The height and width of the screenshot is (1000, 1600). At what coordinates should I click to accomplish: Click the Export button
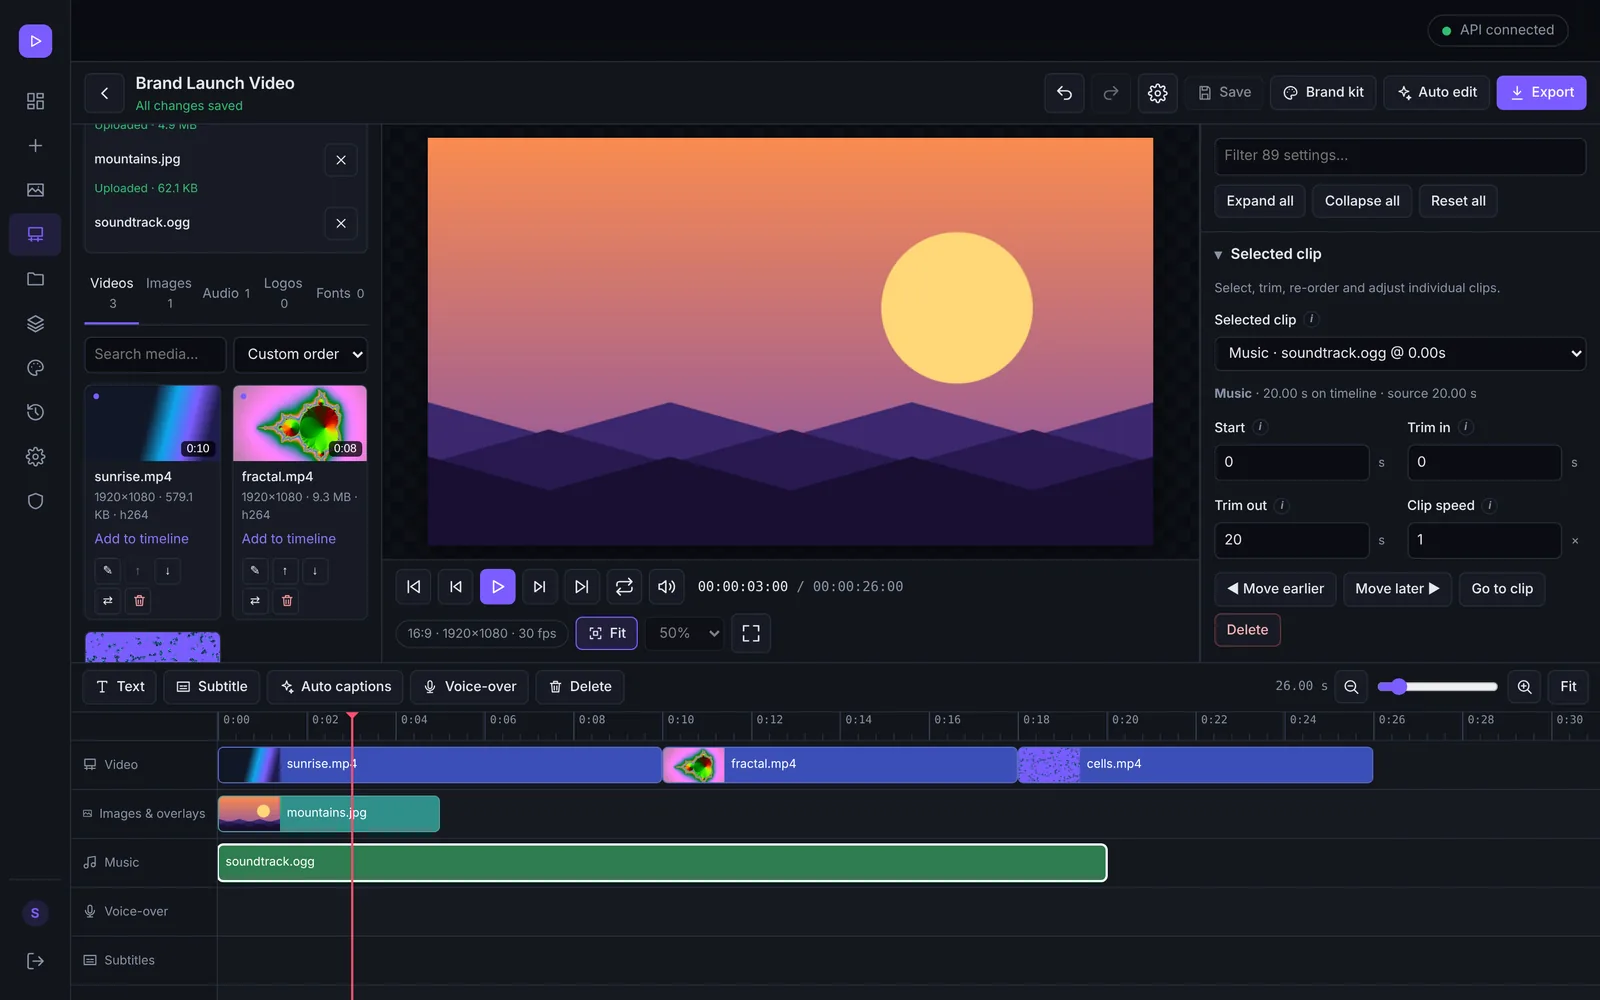[x=1541, y=93]
